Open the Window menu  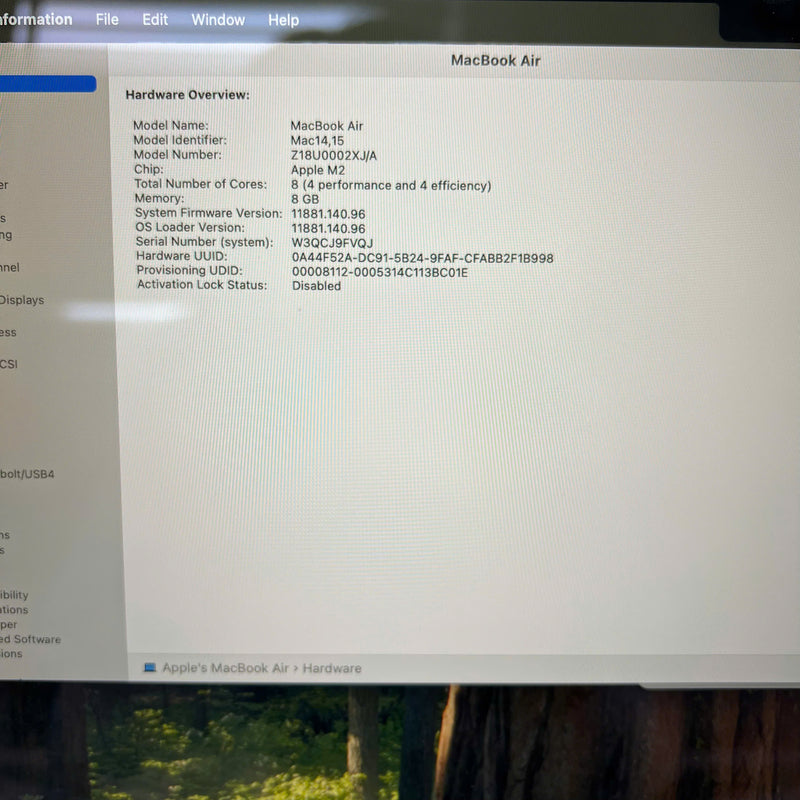218,20
